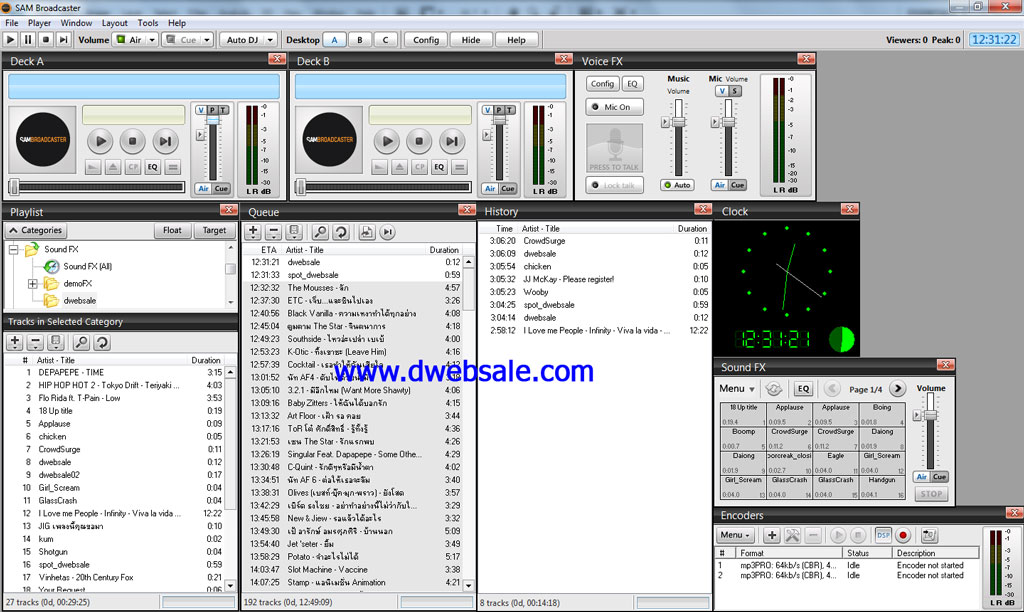
Task: Open File menu
Action: (x=12, y=23)
